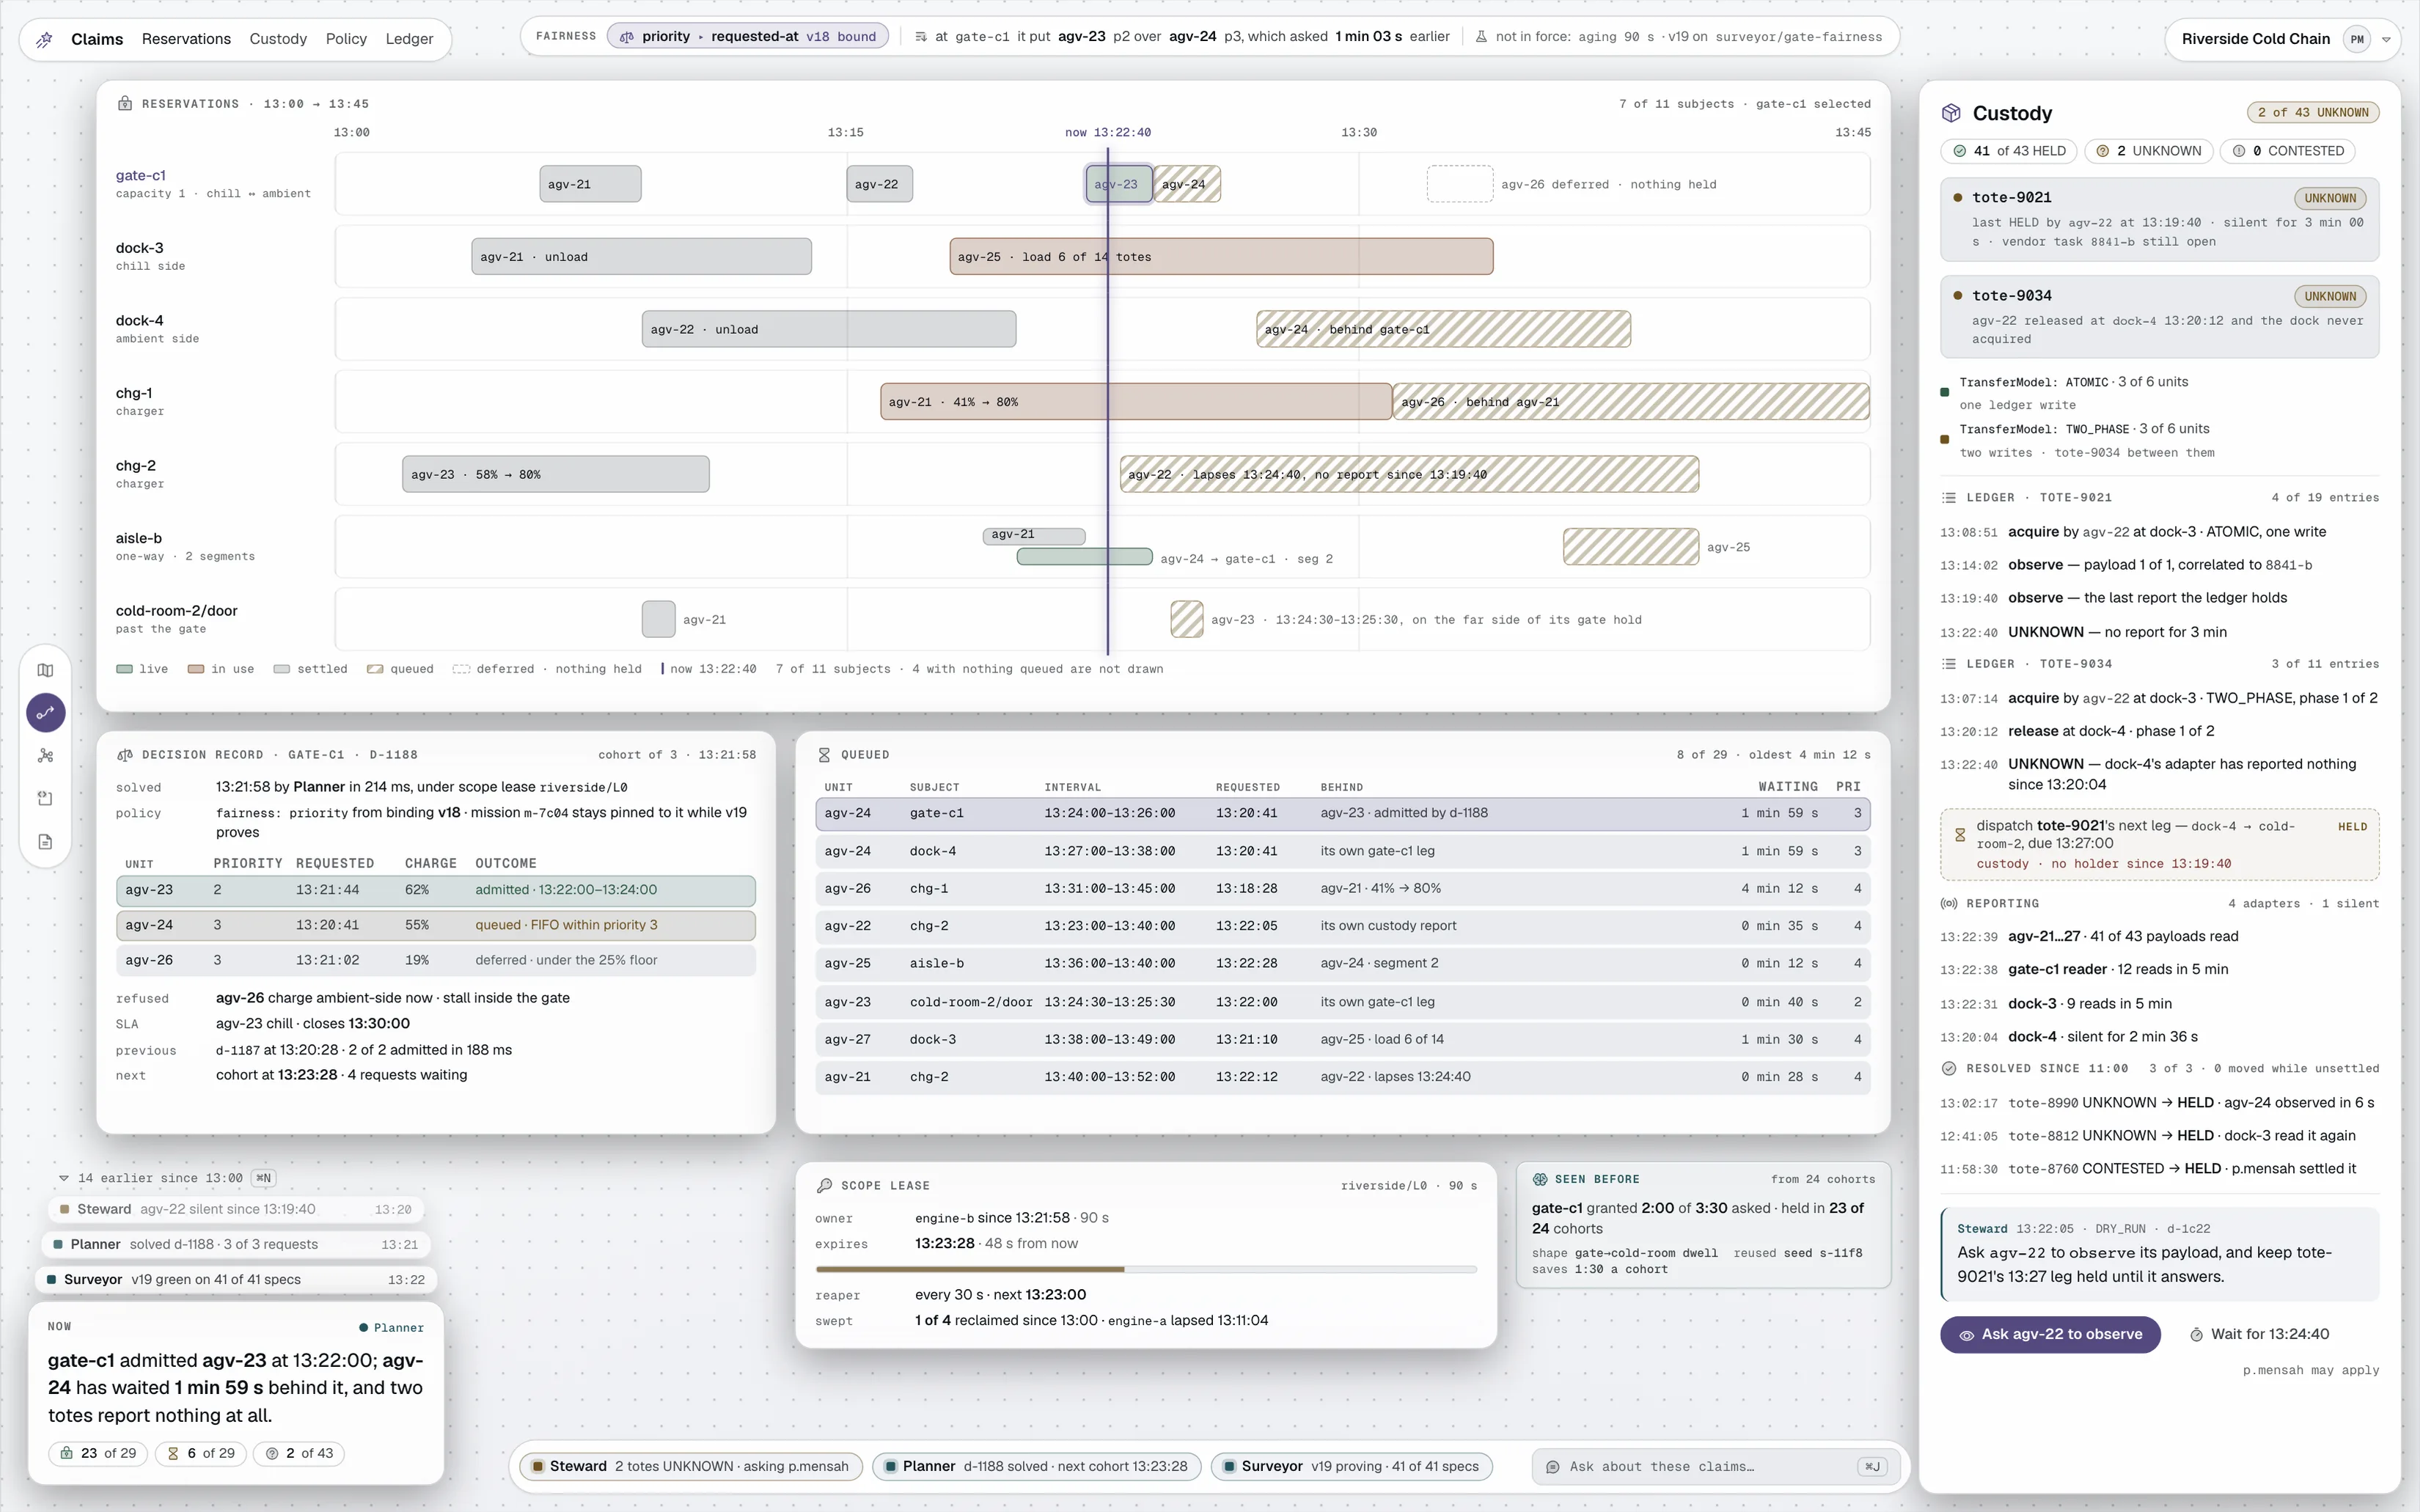Expand the tote-9021 UNKNOWN custody card
Image resolution: width=2420 pixels, height=1512 pixels.
point(2159,219)
